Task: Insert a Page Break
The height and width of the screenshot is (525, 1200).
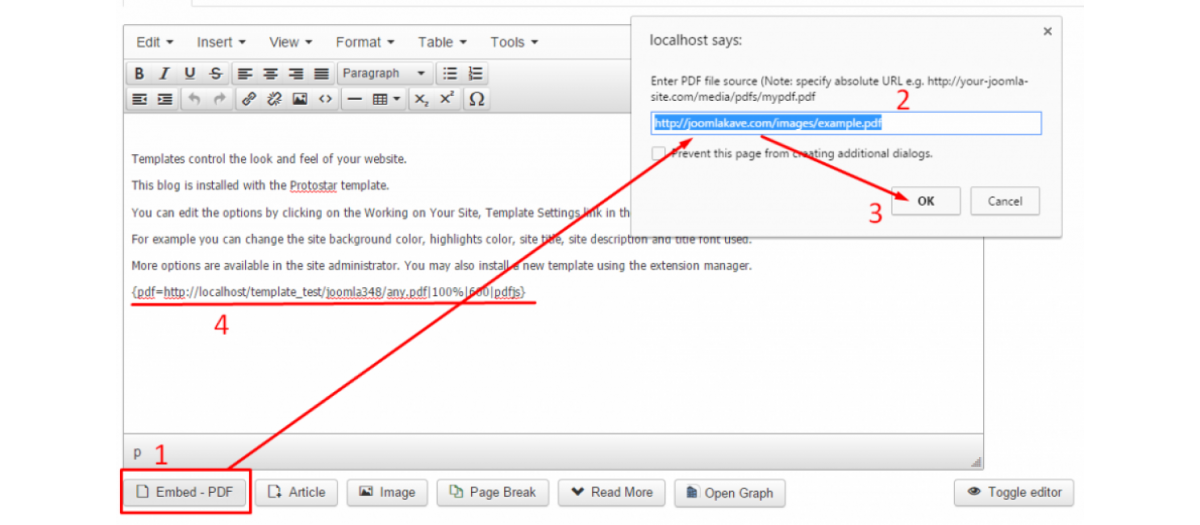Action: tap(493, 492)
